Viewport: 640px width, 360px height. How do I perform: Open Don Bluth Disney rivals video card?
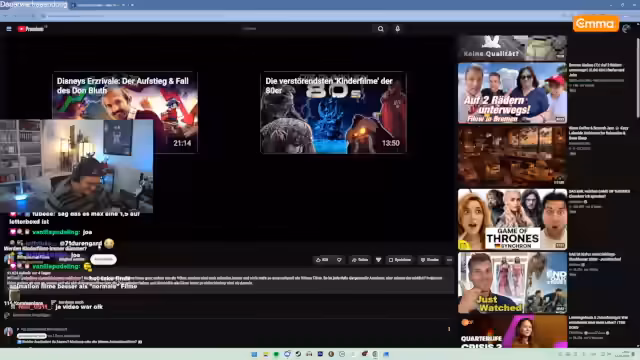(x=125, y=112)
